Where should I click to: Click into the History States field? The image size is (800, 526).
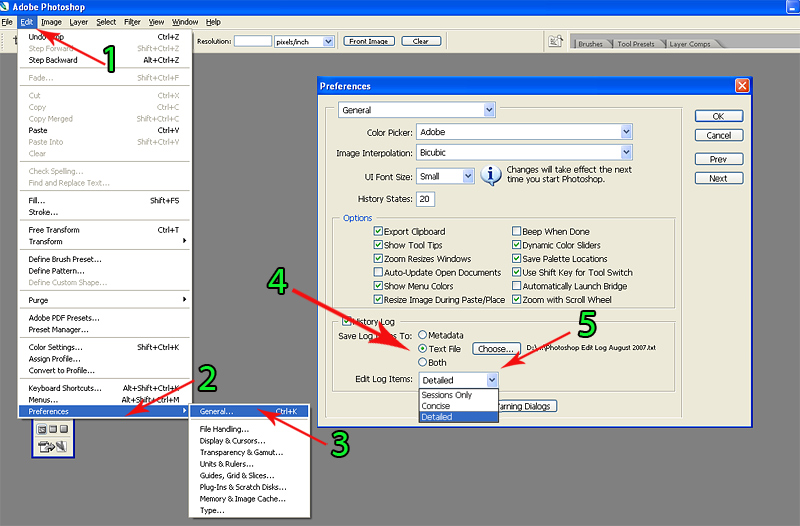tap(426, 199)
